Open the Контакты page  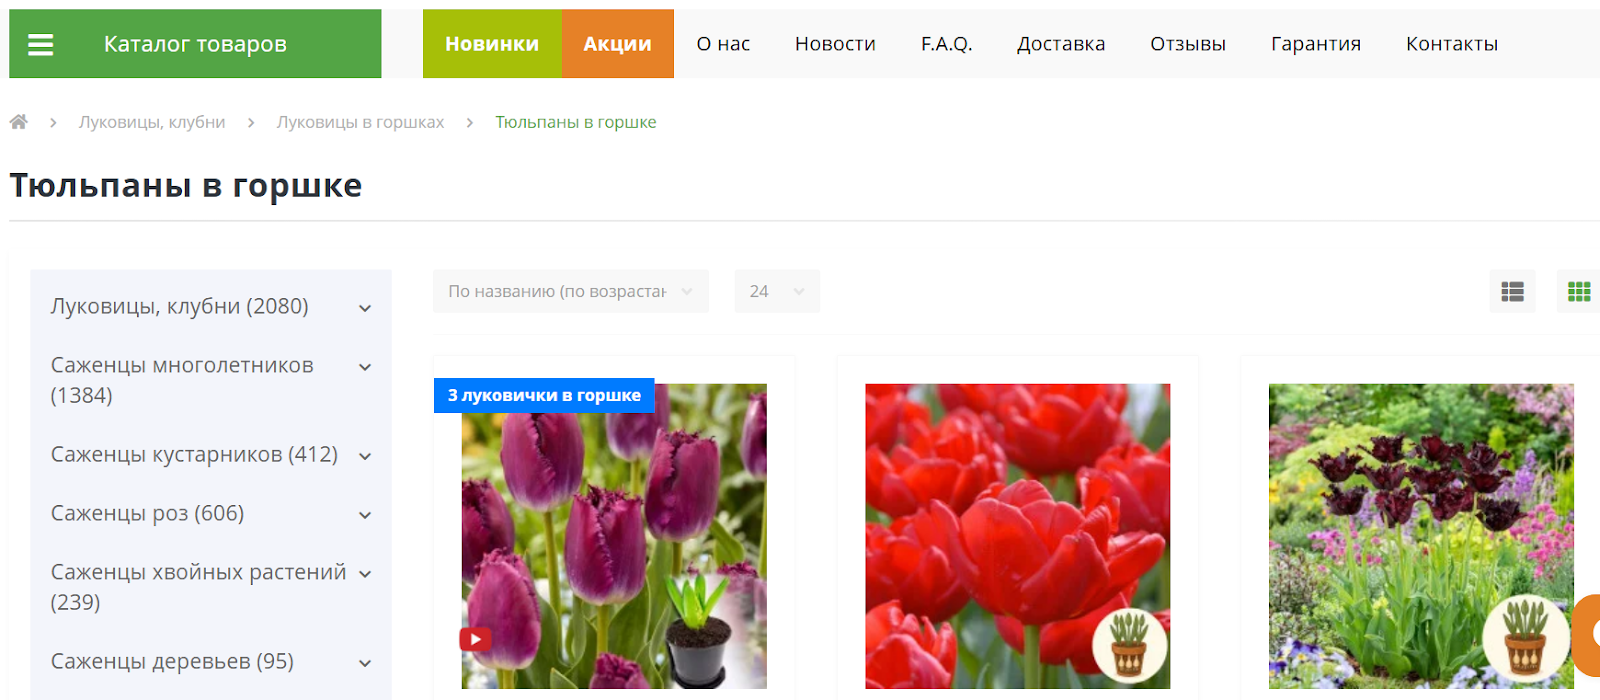point(1452,44)
